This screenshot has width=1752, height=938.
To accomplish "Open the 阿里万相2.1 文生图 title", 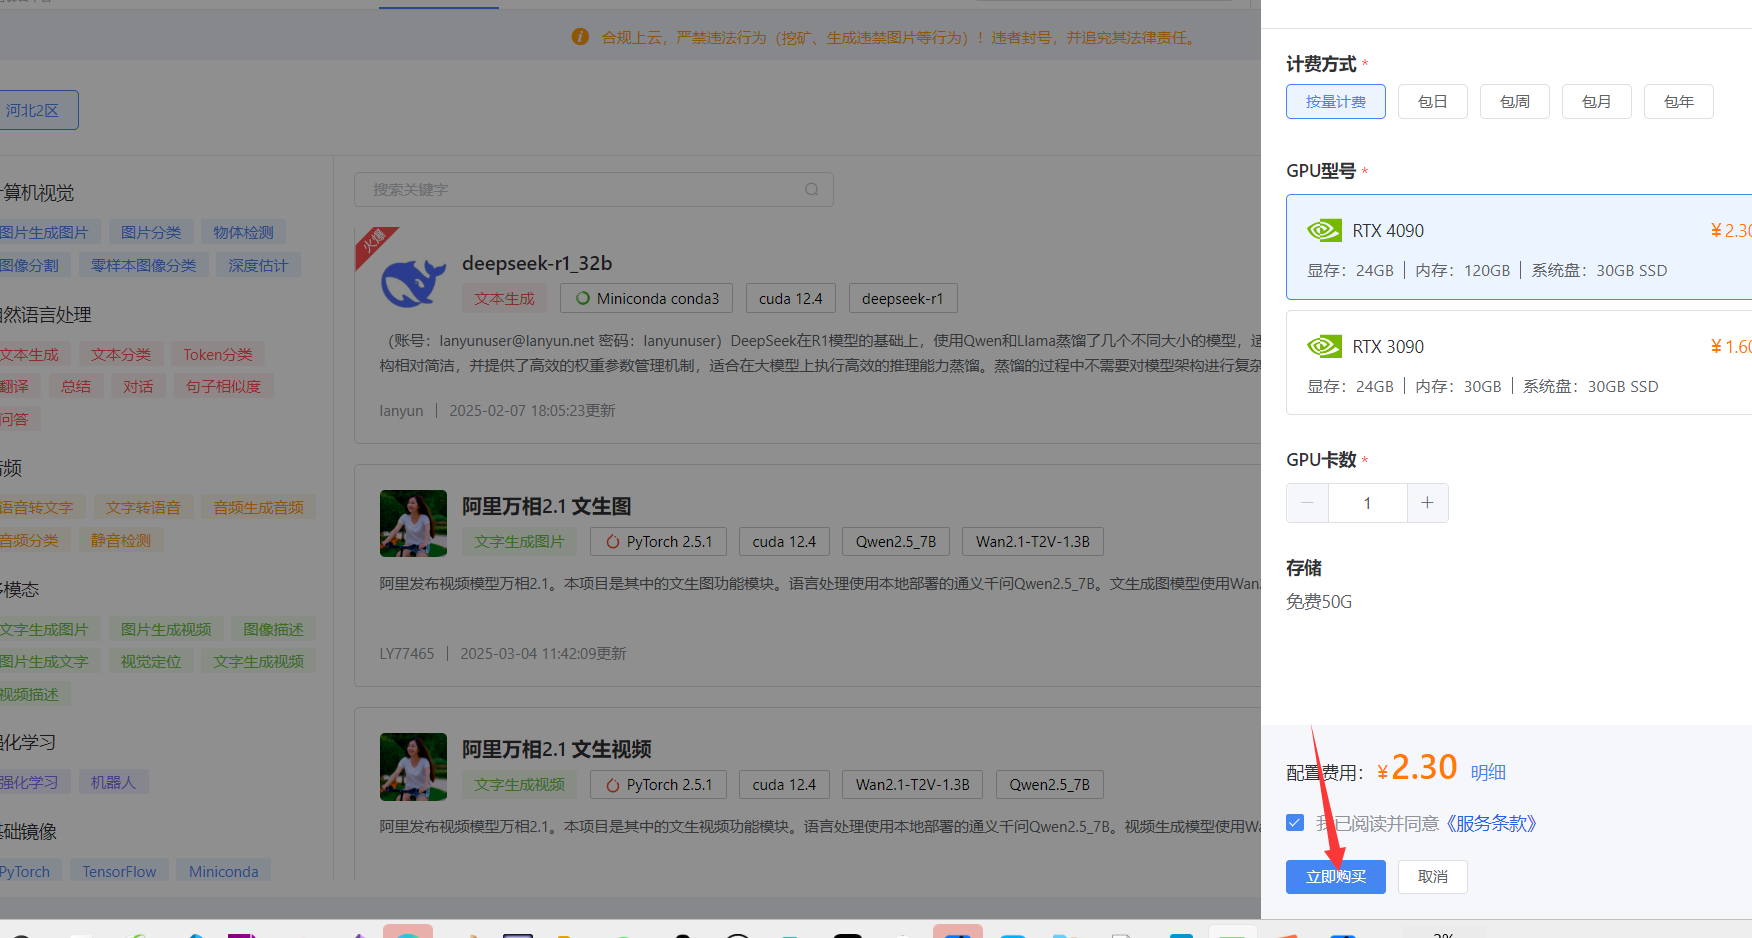I will click(x=547, y=506).
